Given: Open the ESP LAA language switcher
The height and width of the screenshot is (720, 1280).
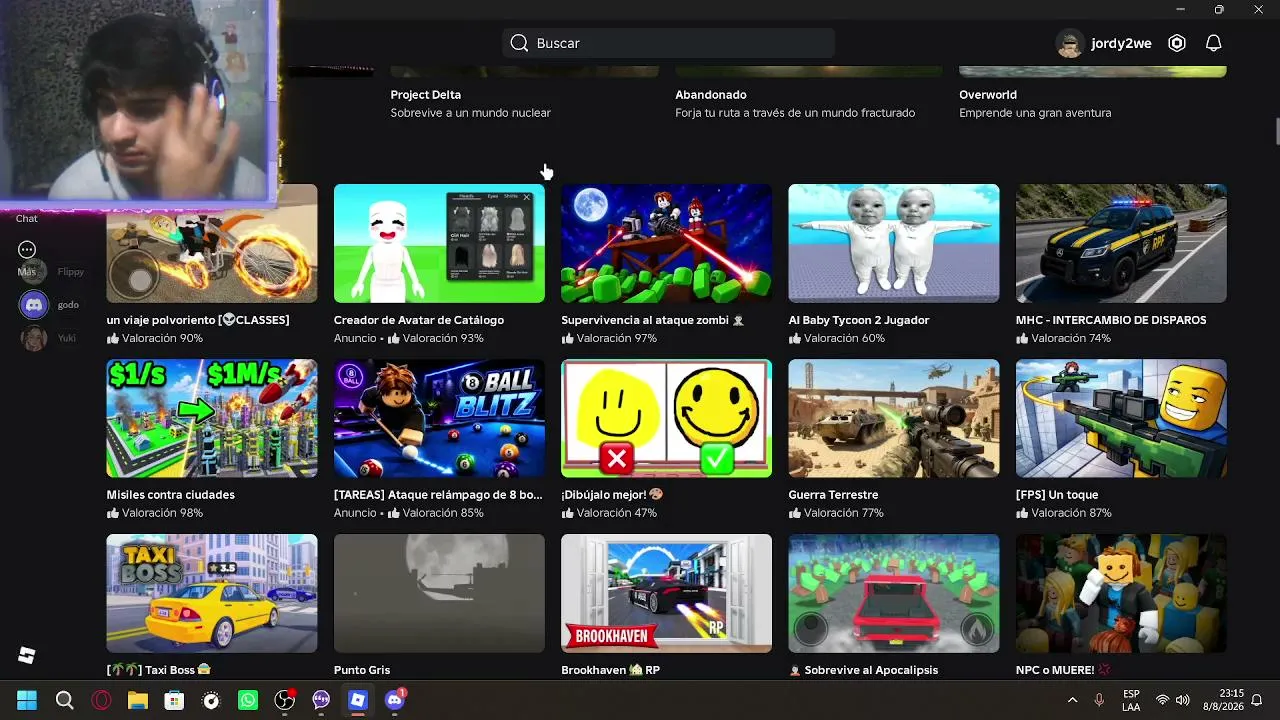Looking at the screenshot, I should pos(1131,700).
